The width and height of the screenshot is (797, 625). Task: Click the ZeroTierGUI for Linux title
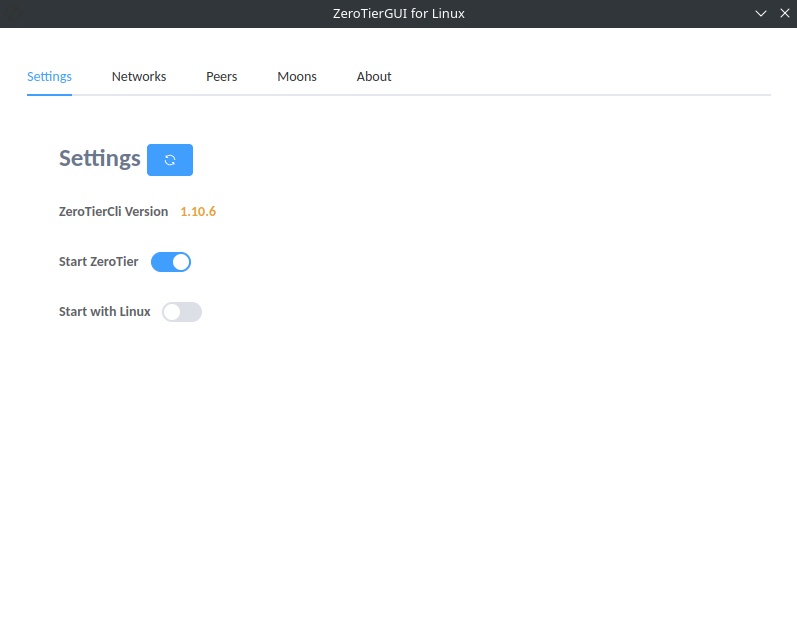398,14
